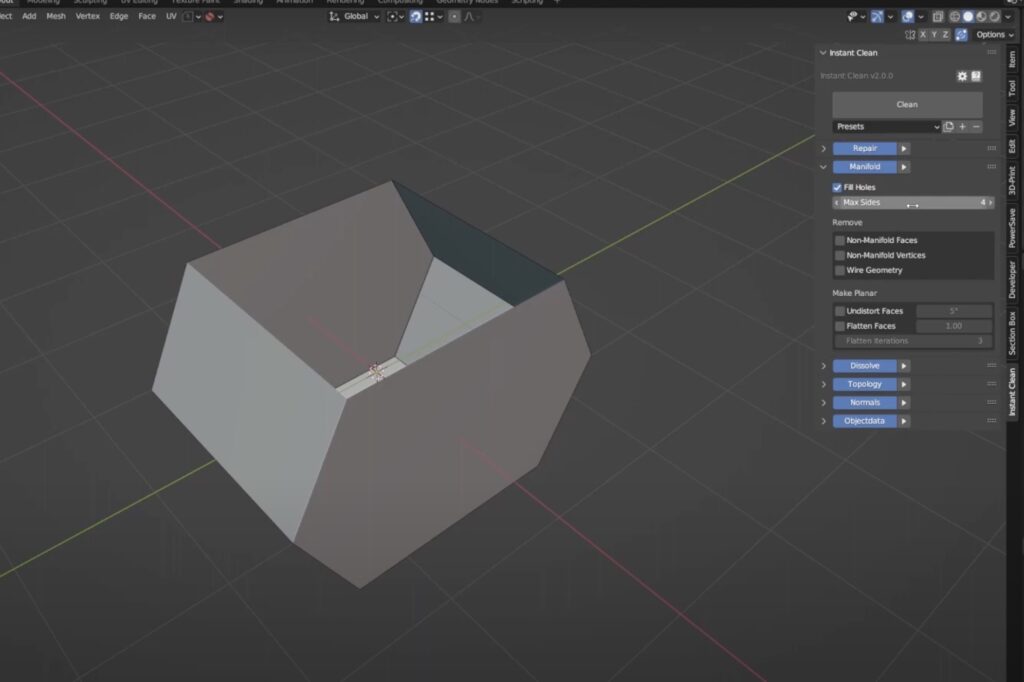
Task: Toggle X-ray view icon
Action: pos(938,16)
